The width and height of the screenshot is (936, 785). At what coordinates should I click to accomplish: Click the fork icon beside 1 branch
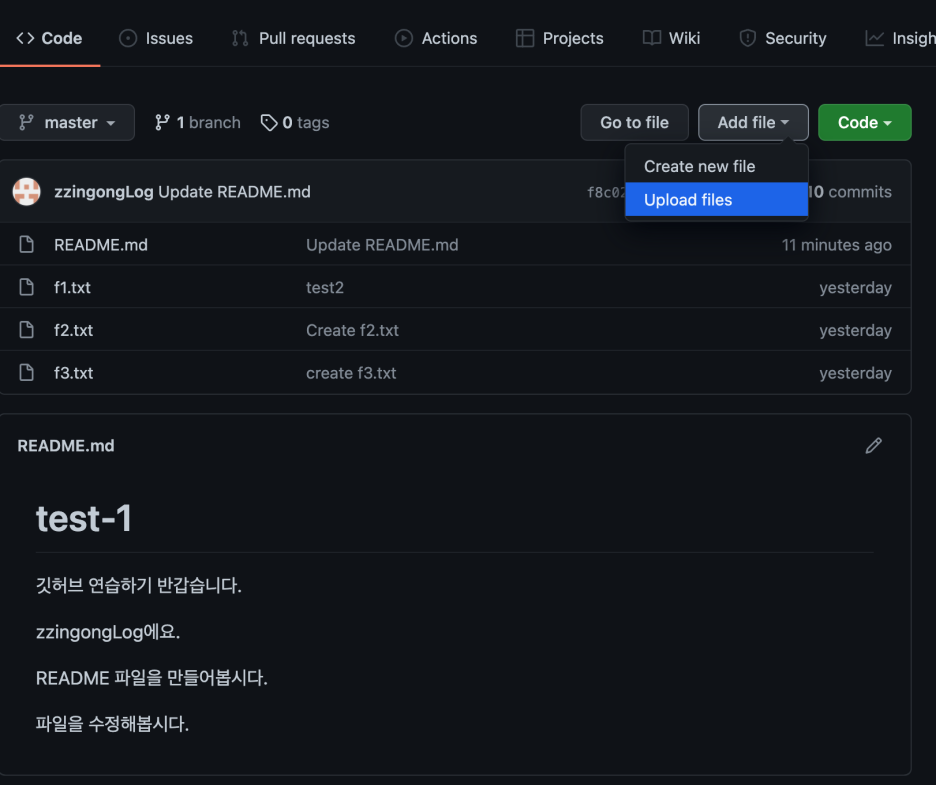162,122
